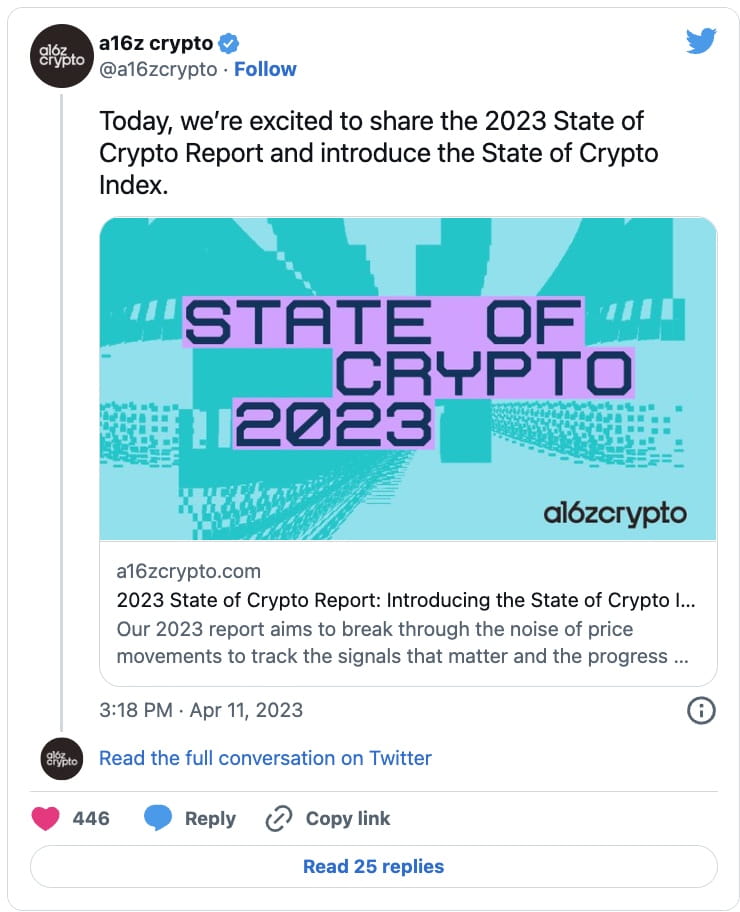The image size is (740, 912).
Task: Click the a16z crypto verified badge
Action: pos(229,43)
